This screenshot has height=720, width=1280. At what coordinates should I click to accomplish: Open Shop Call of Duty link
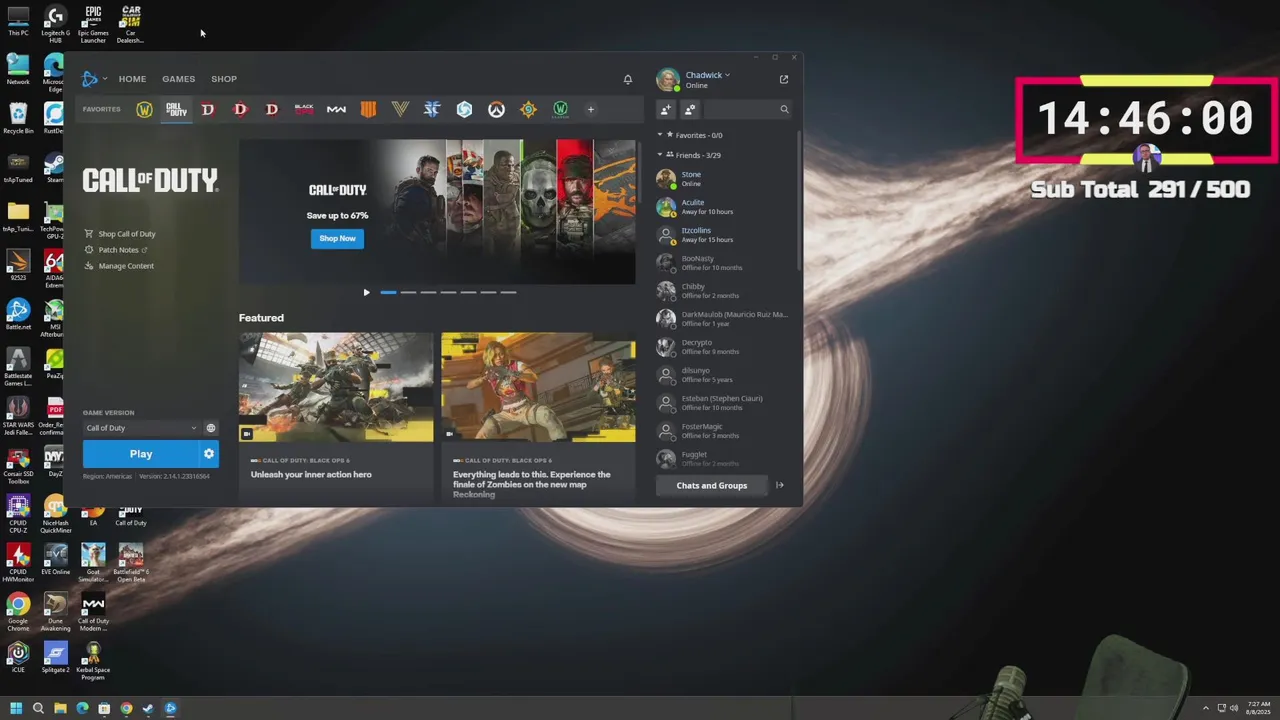coord(127,234)
